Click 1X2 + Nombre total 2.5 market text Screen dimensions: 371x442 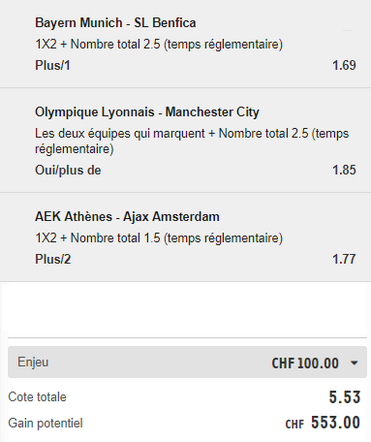pyautogui.click(x=159, y=44)
